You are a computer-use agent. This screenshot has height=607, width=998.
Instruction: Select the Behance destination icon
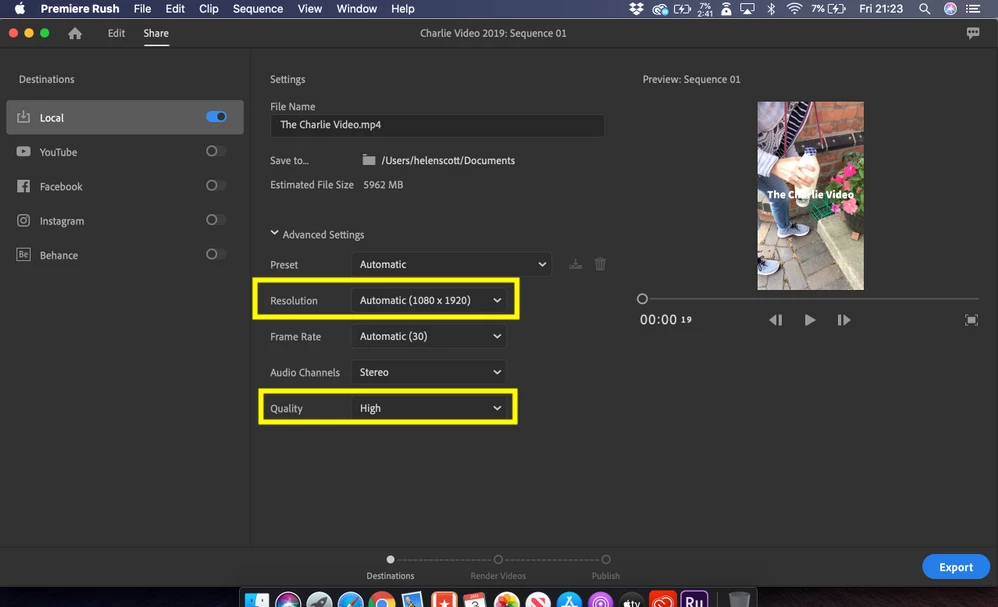click(24, 255)
